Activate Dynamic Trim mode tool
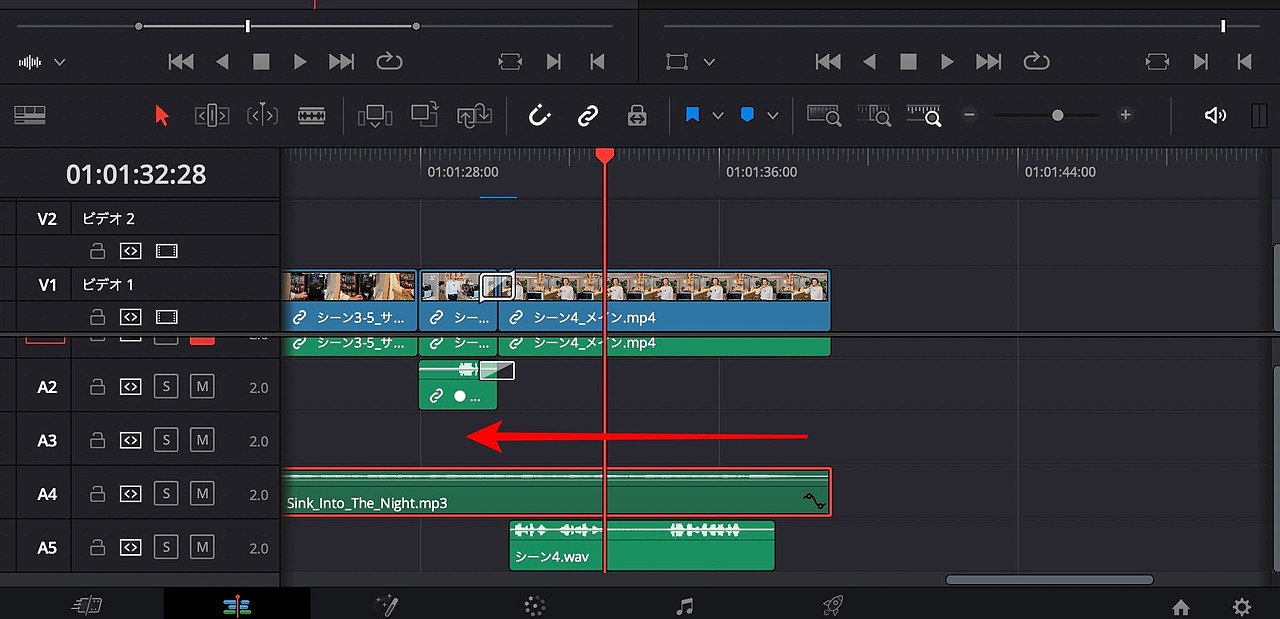Screen dimensions: 1280x619 262,115
